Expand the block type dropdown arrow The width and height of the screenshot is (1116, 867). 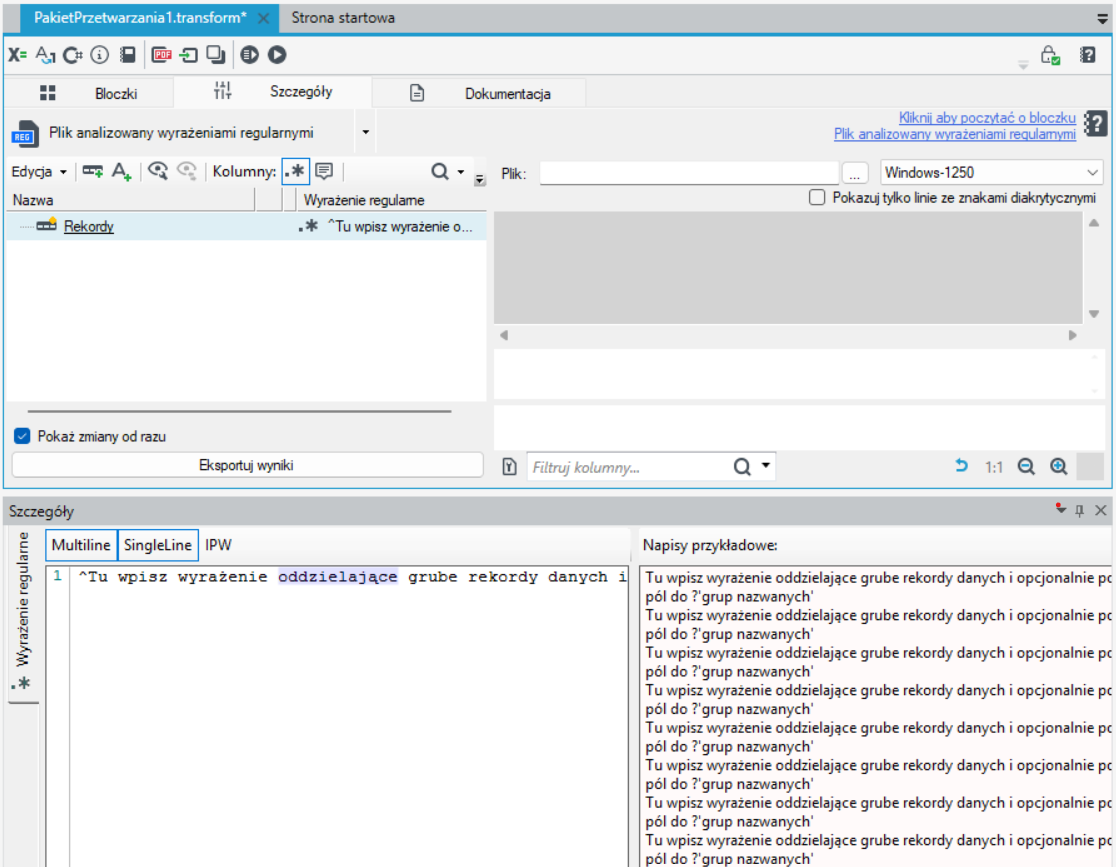(366, 132)
